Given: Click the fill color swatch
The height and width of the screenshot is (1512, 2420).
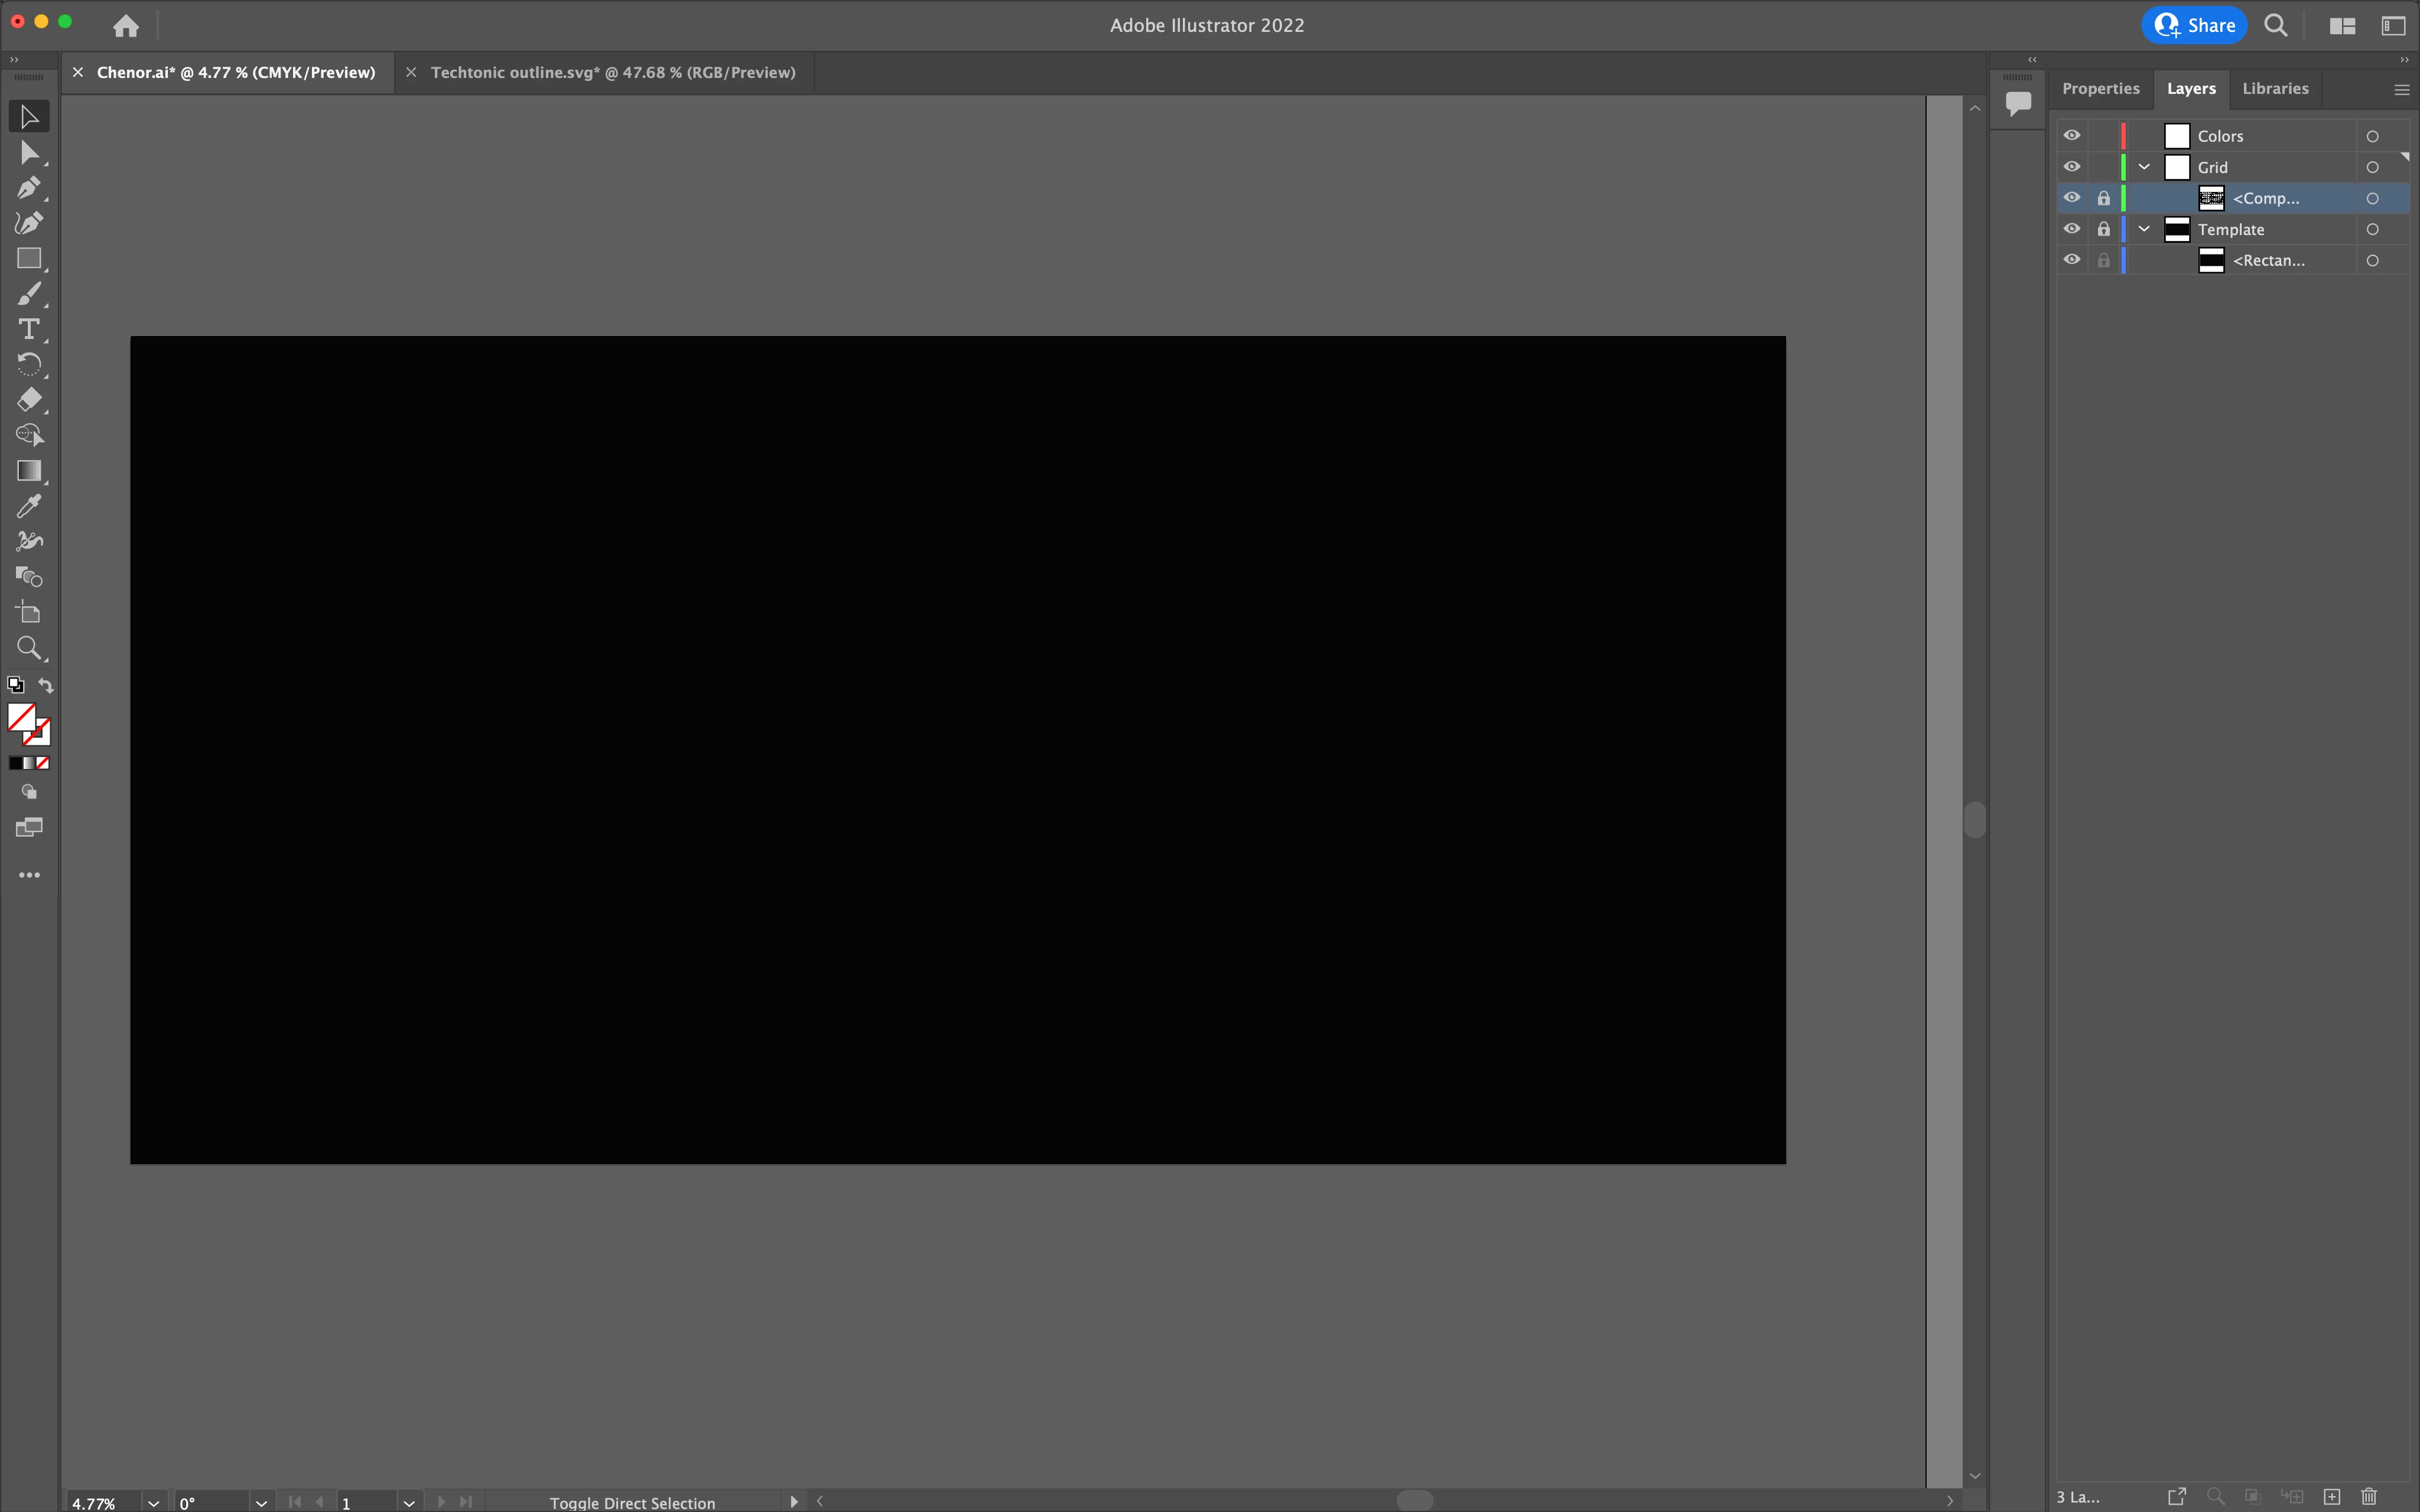Looking at the screenshot, I should pos(20,716).
